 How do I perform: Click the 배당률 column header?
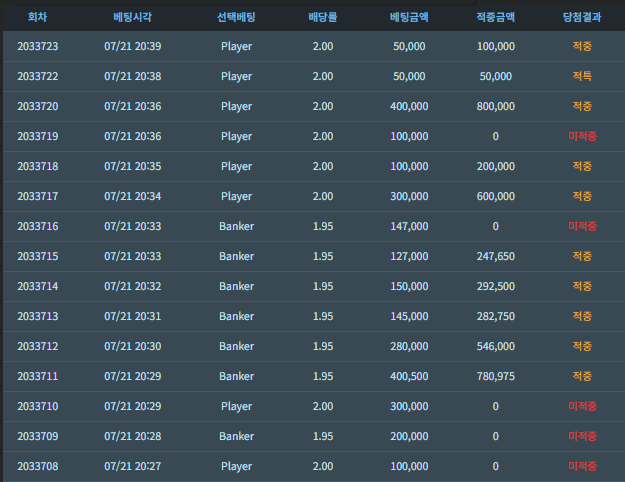(x=322, y=17)
